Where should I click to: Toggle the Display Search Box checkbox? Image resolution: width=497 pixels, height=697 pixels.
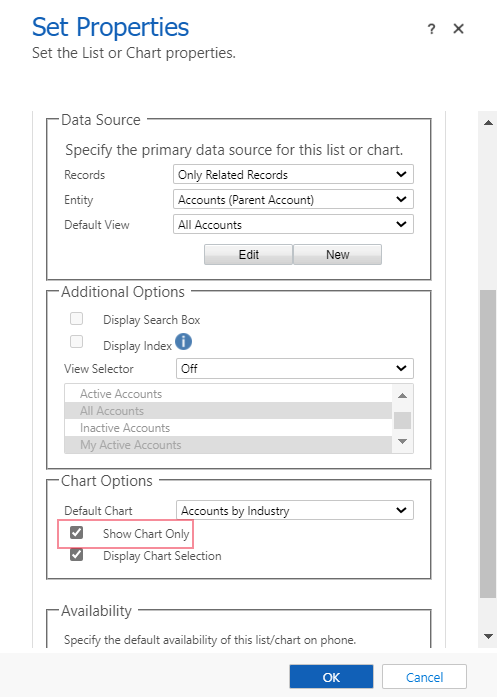[x=76, y=319]
